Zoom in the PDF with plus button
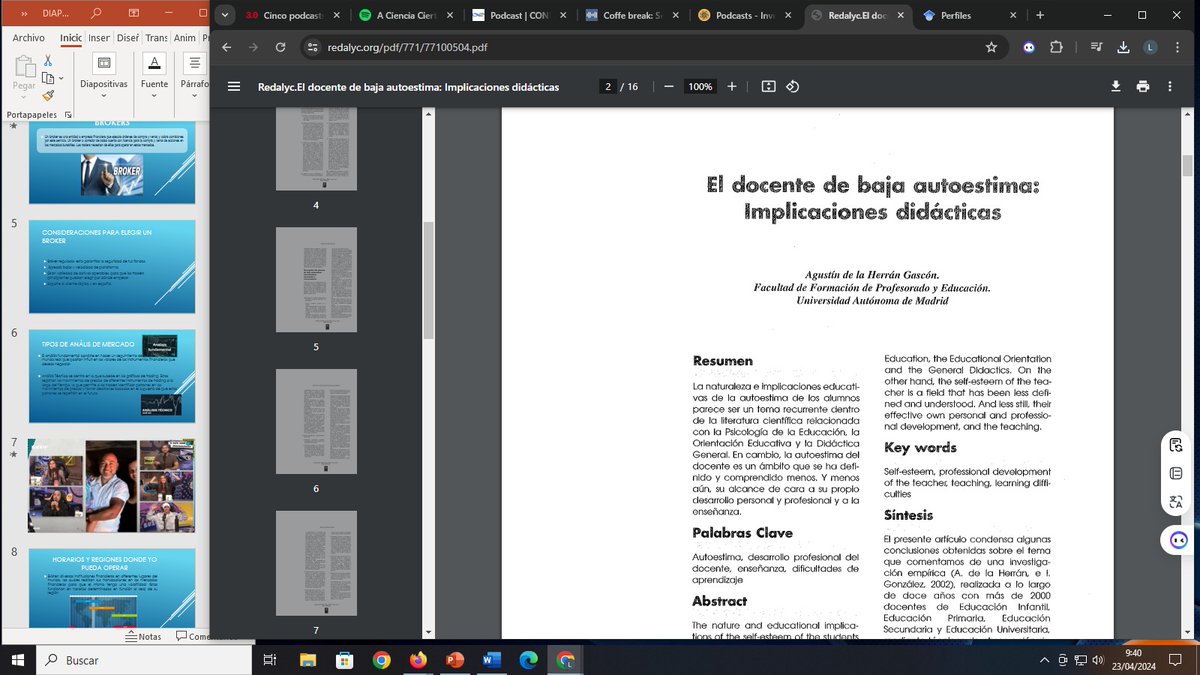This screenshot has width=1200, height=675. click(732, 87)
